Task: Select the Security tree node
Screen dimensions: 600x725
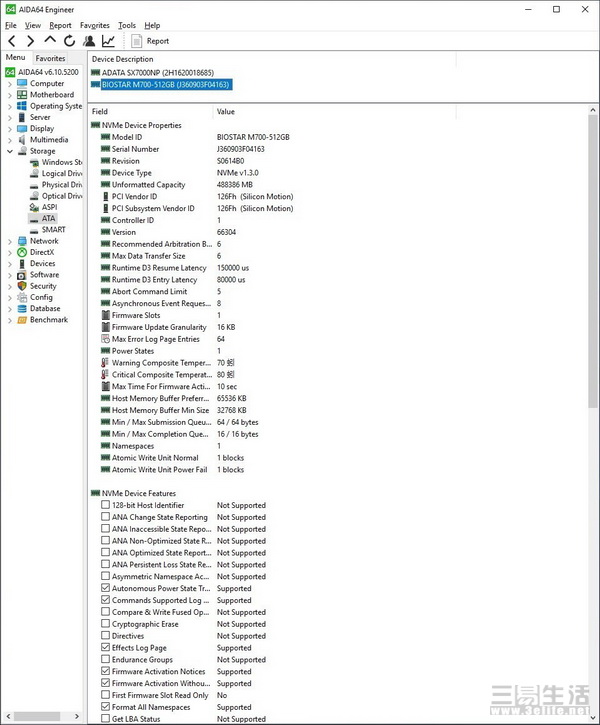Action: click(x=43, y=286)
